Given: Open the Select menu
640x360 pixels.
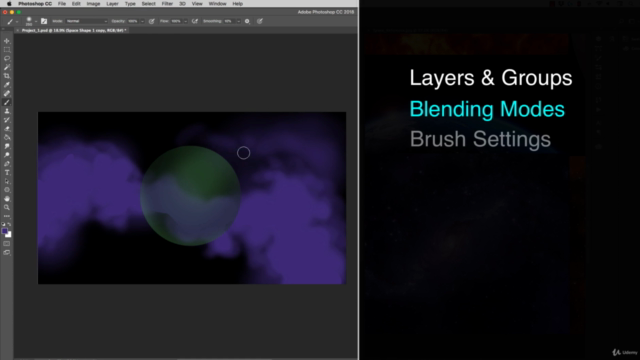Looking at the screenshot, I should (149, 4).
